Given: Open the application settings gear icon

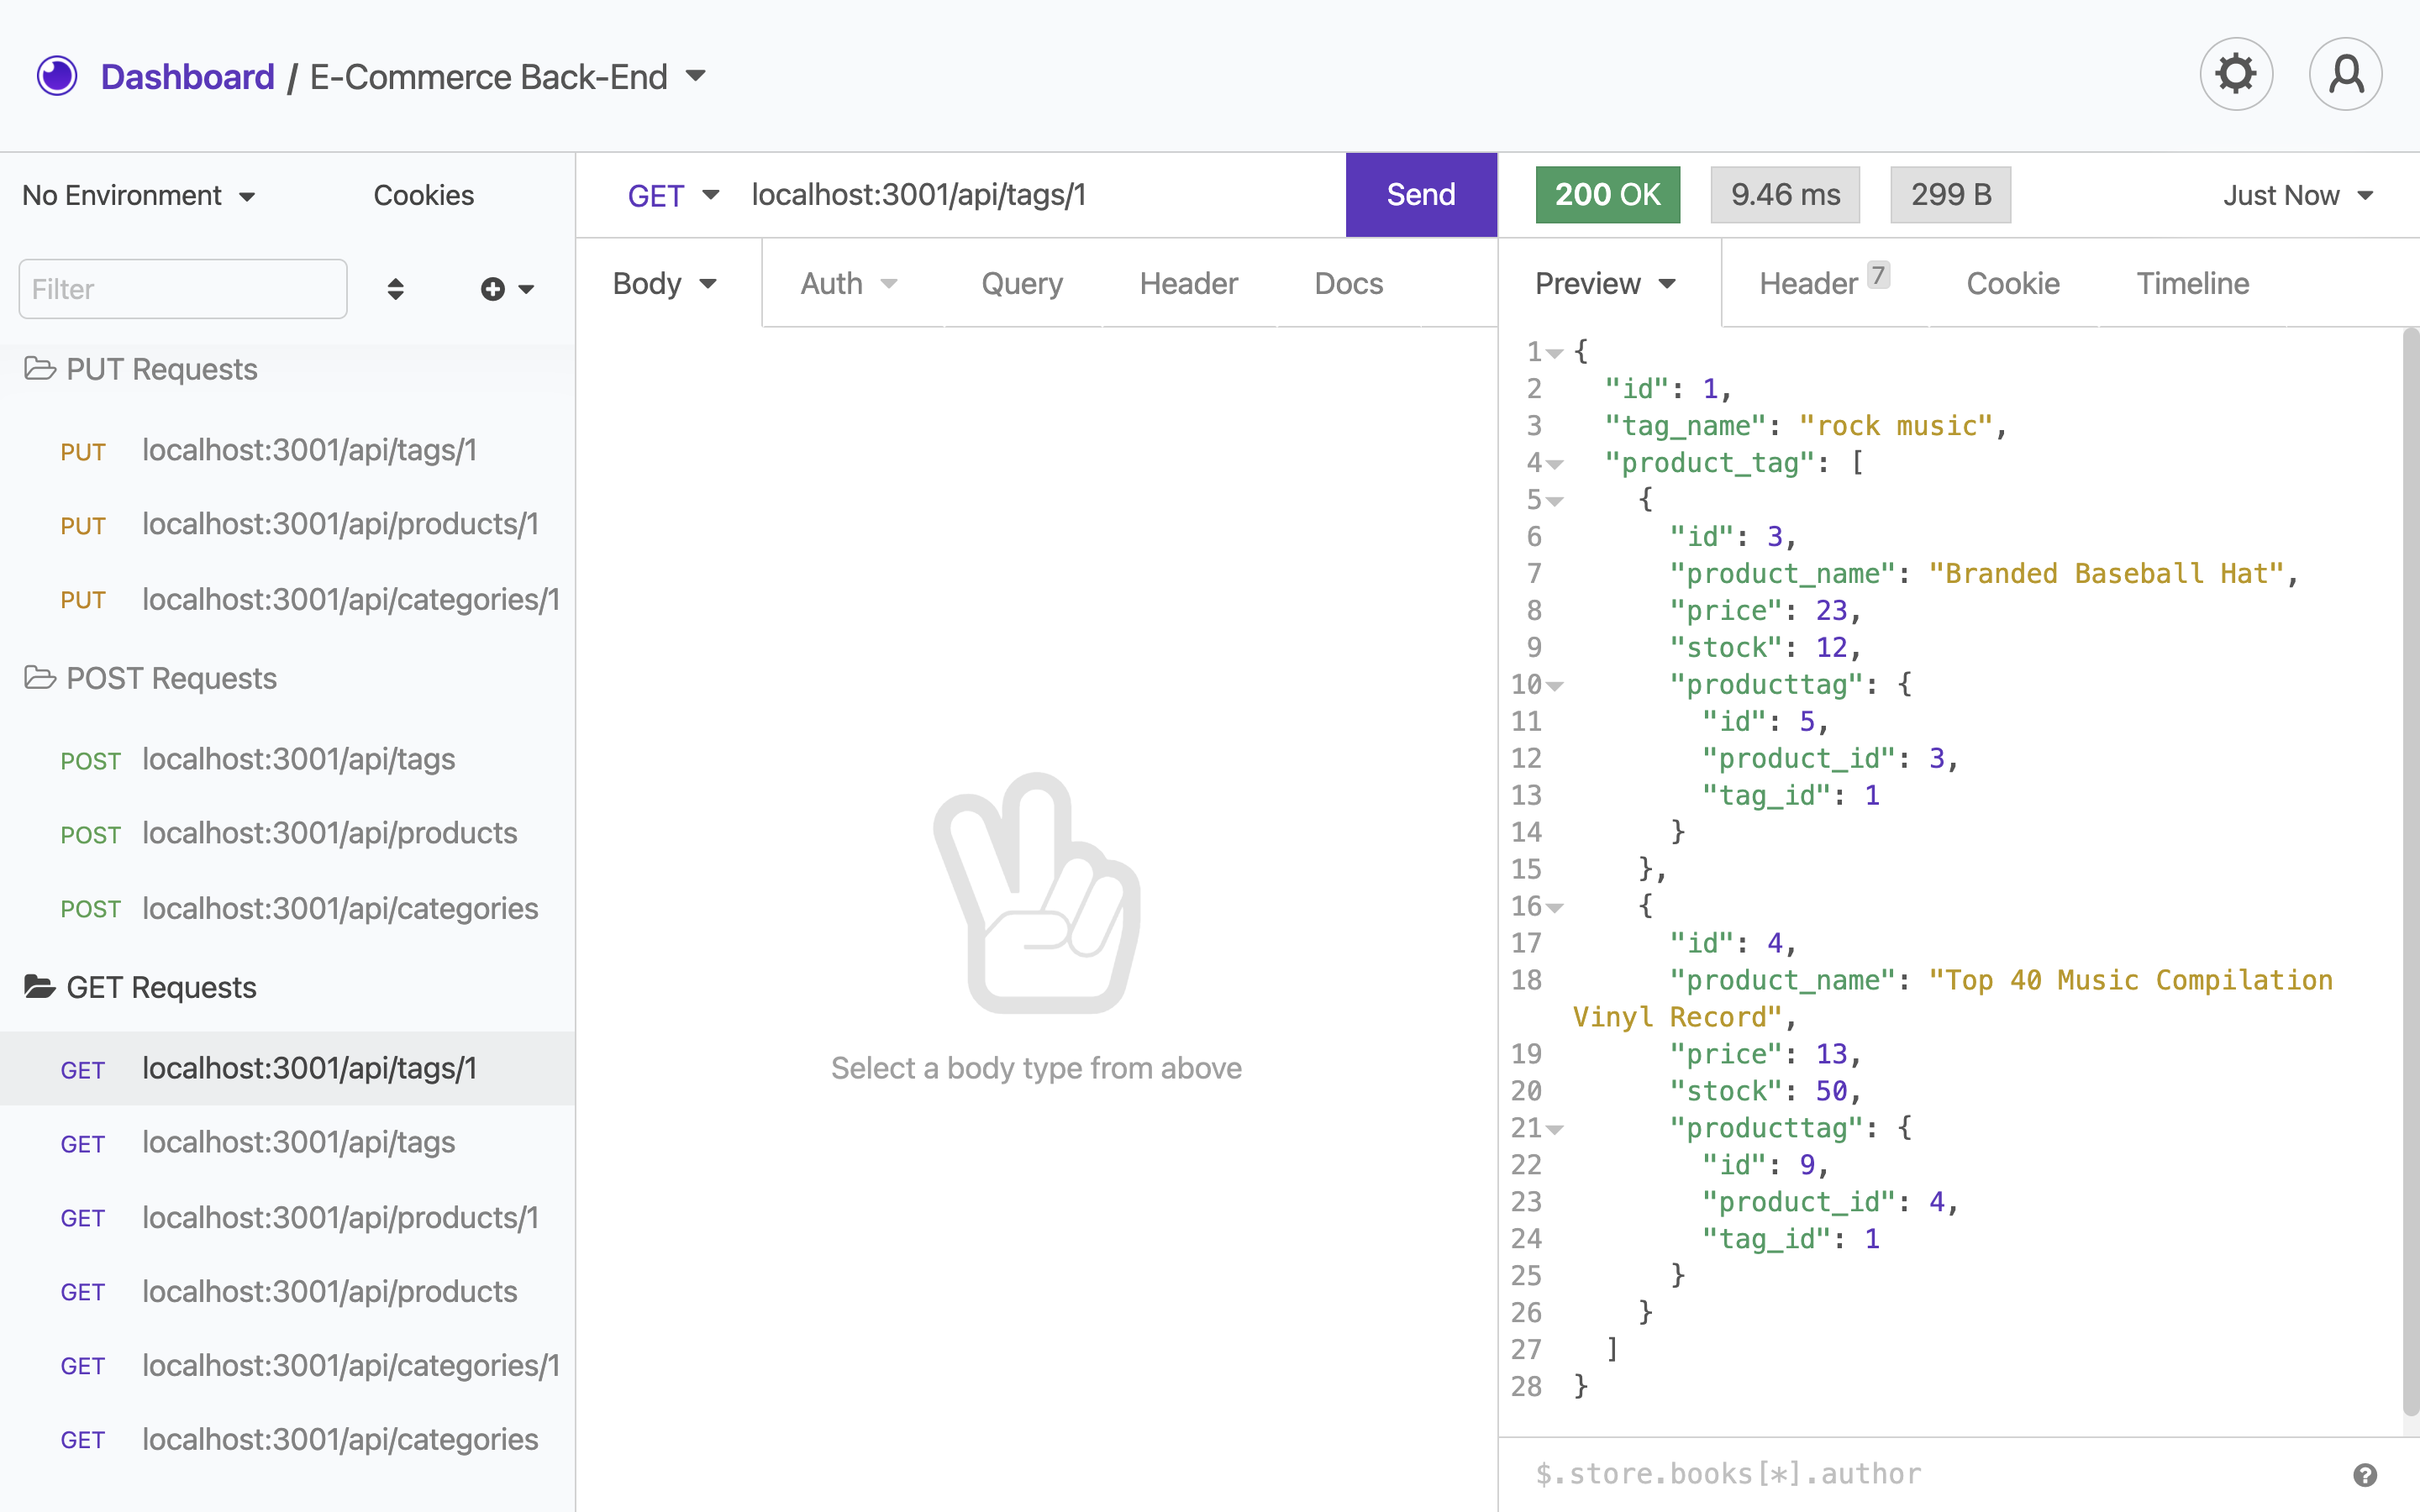Looking at the screenshot, I should [x=2234, y=73].
